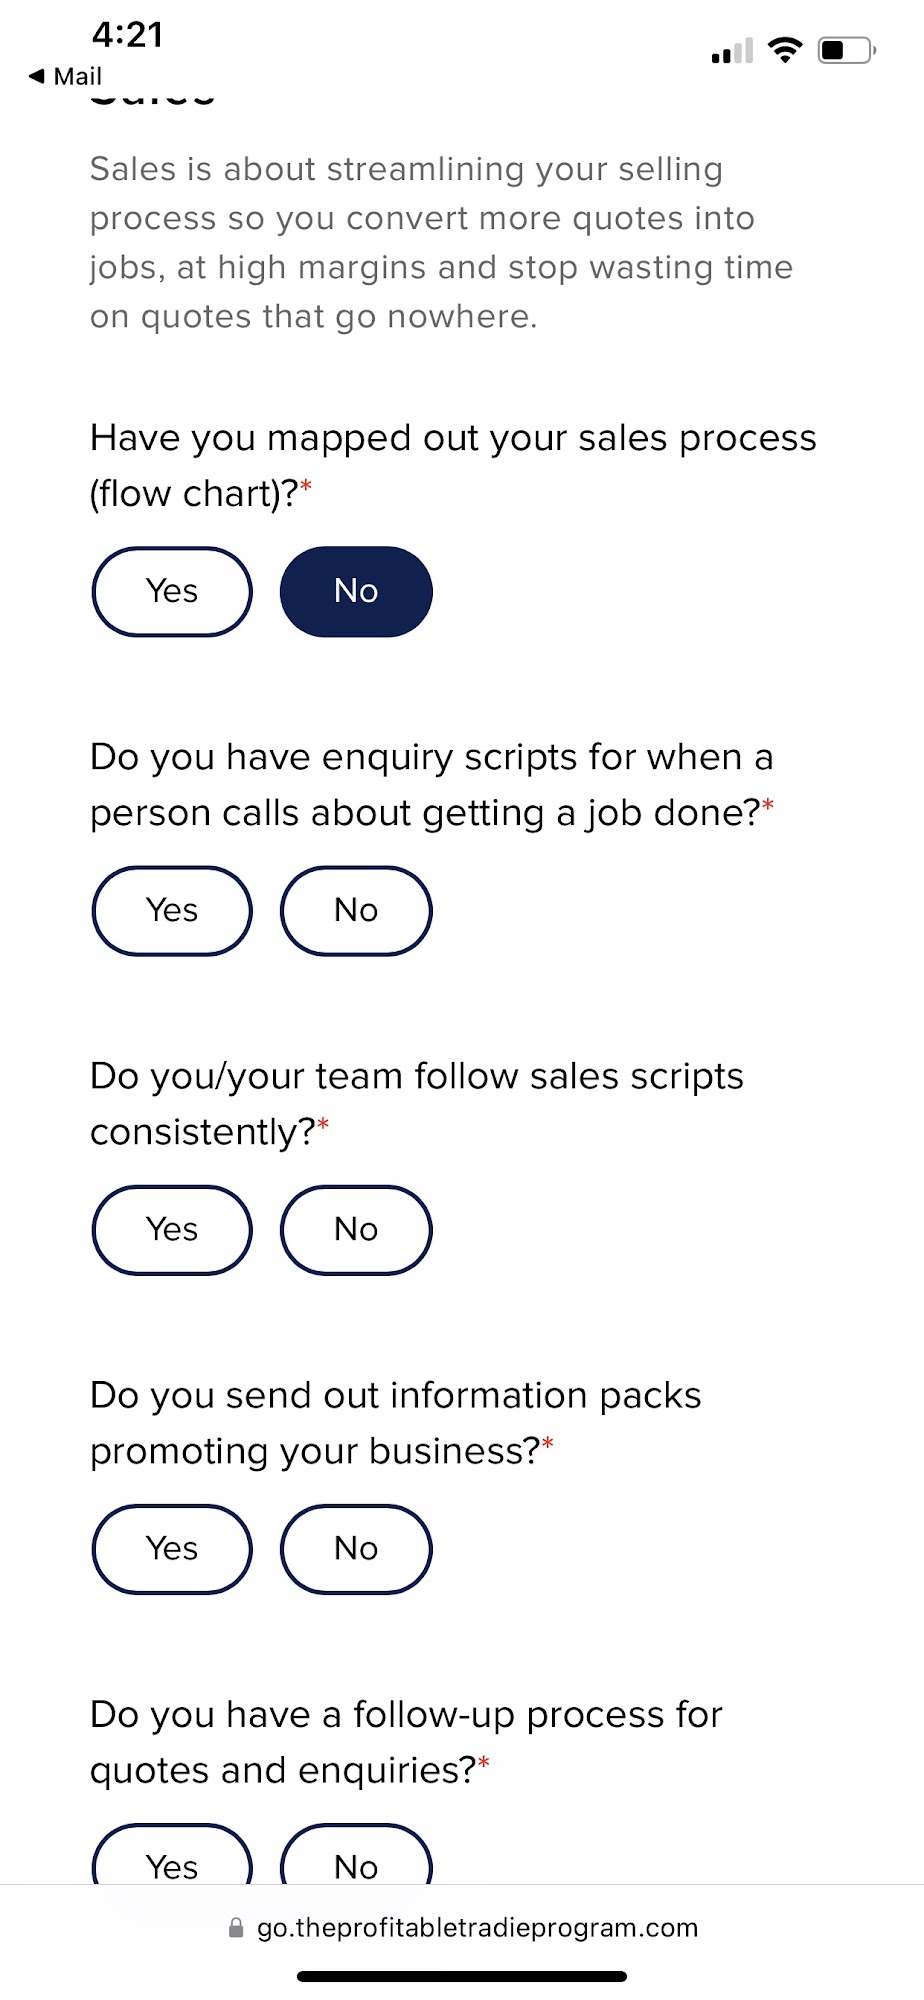Pick No for following sales scripts consistently
The width and height of the screenshot is (924, 2000).
[356, 1229]
